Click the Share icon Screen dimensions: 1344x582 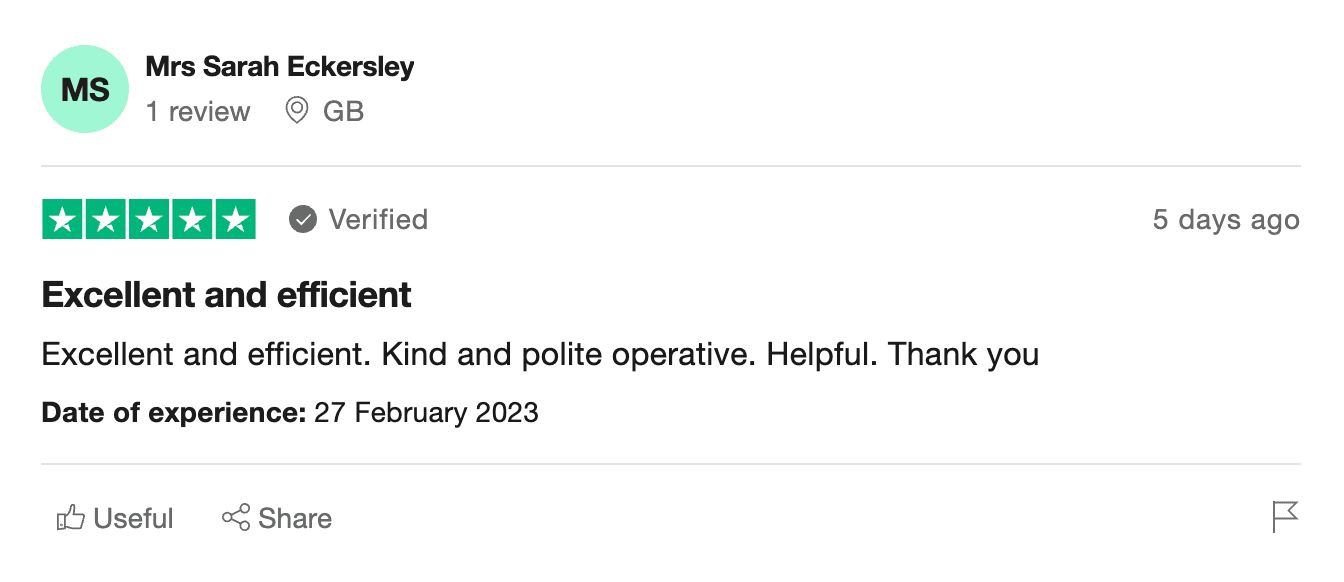[x=236, y=518]
